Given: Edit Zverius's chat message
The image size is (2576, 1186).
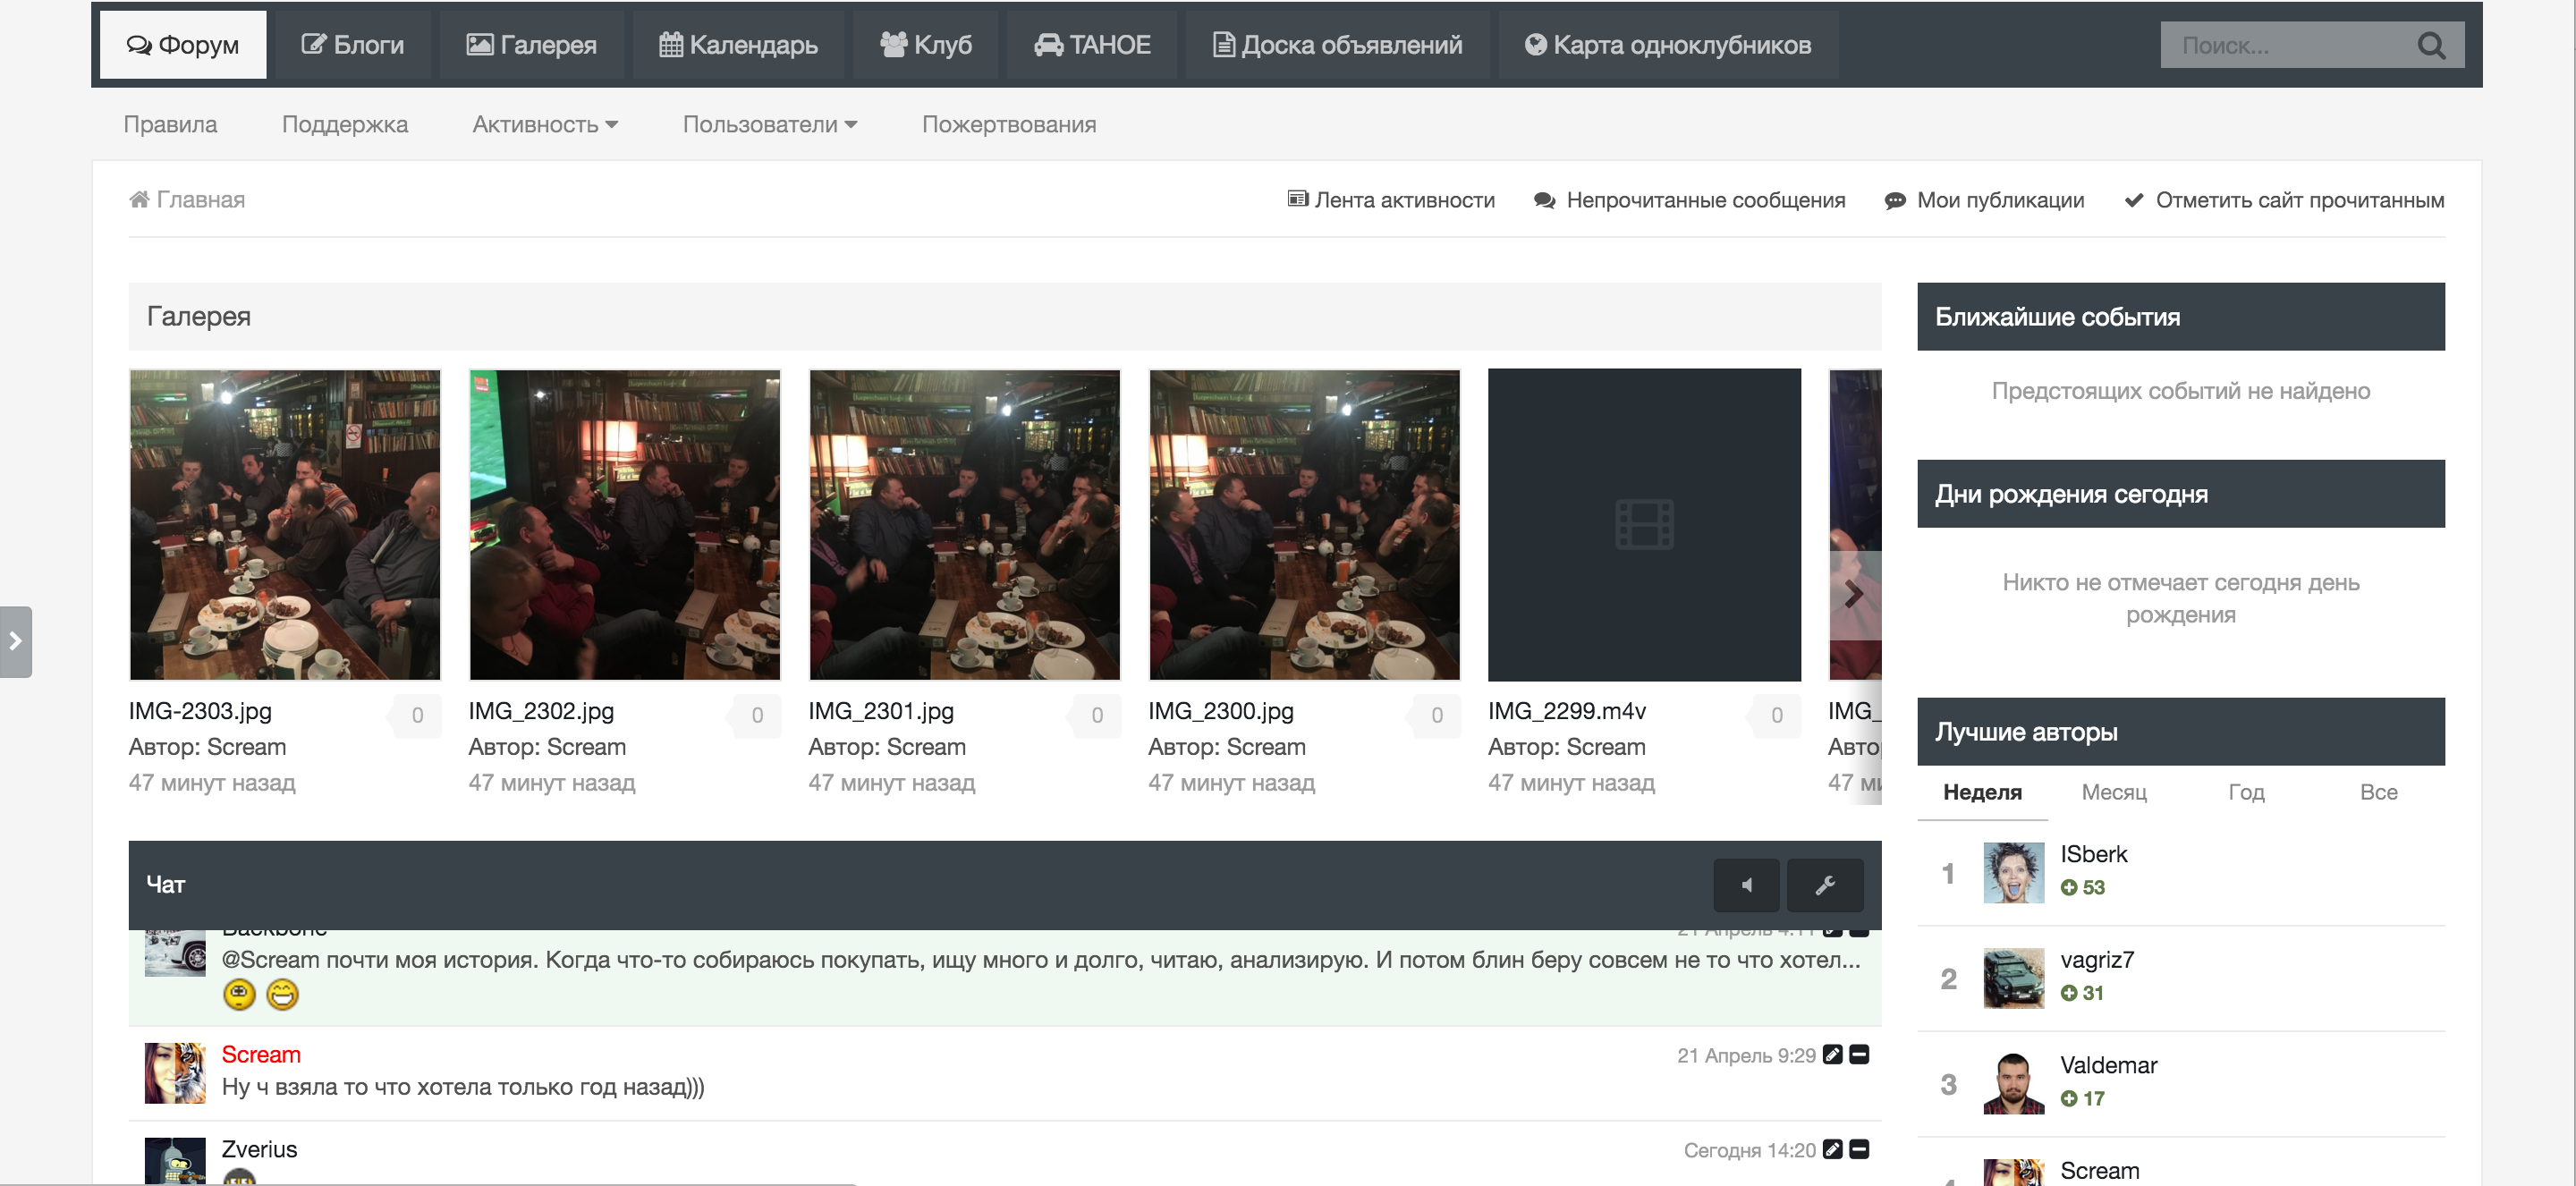Looking at the screenshot, I should point(1832,1150).
